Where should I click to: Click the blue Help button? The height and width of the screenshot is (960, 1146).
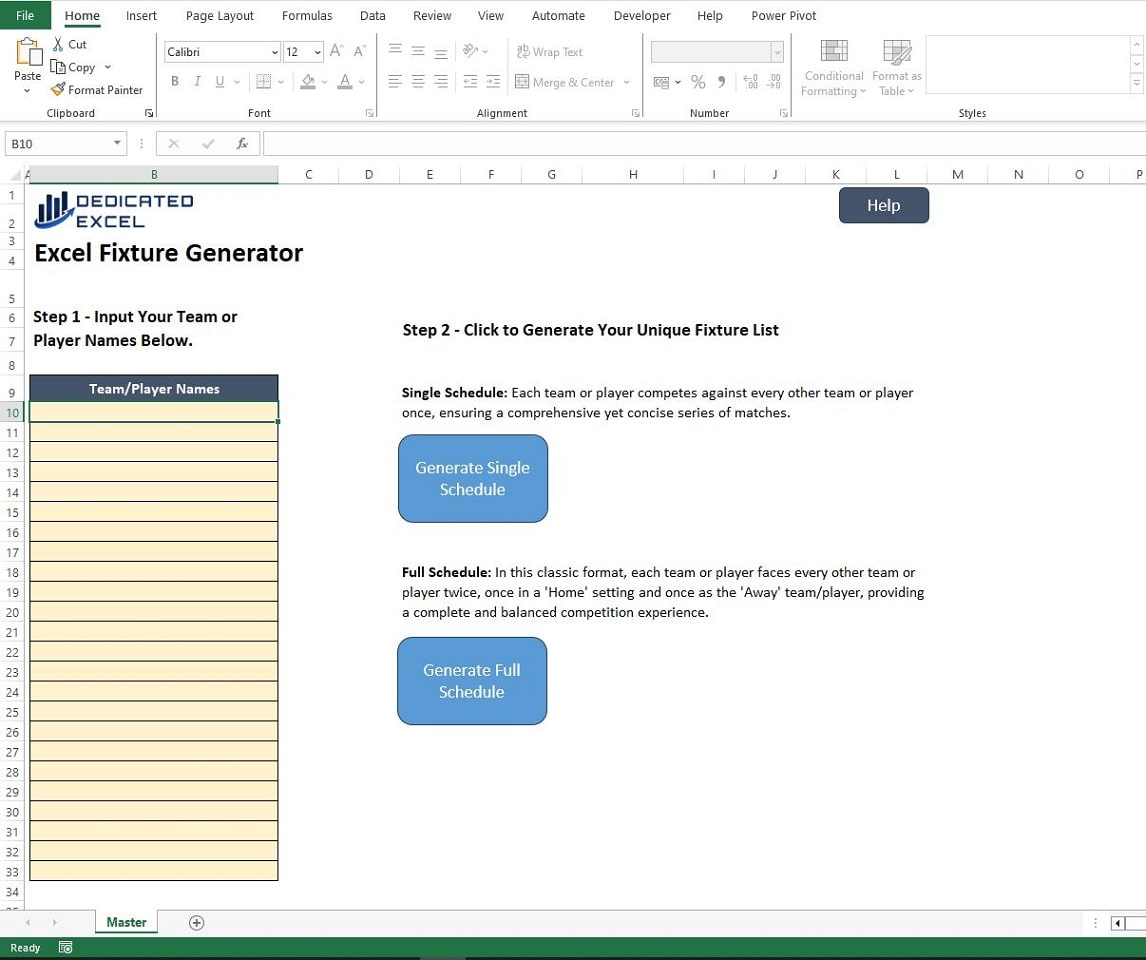(883, 205)
